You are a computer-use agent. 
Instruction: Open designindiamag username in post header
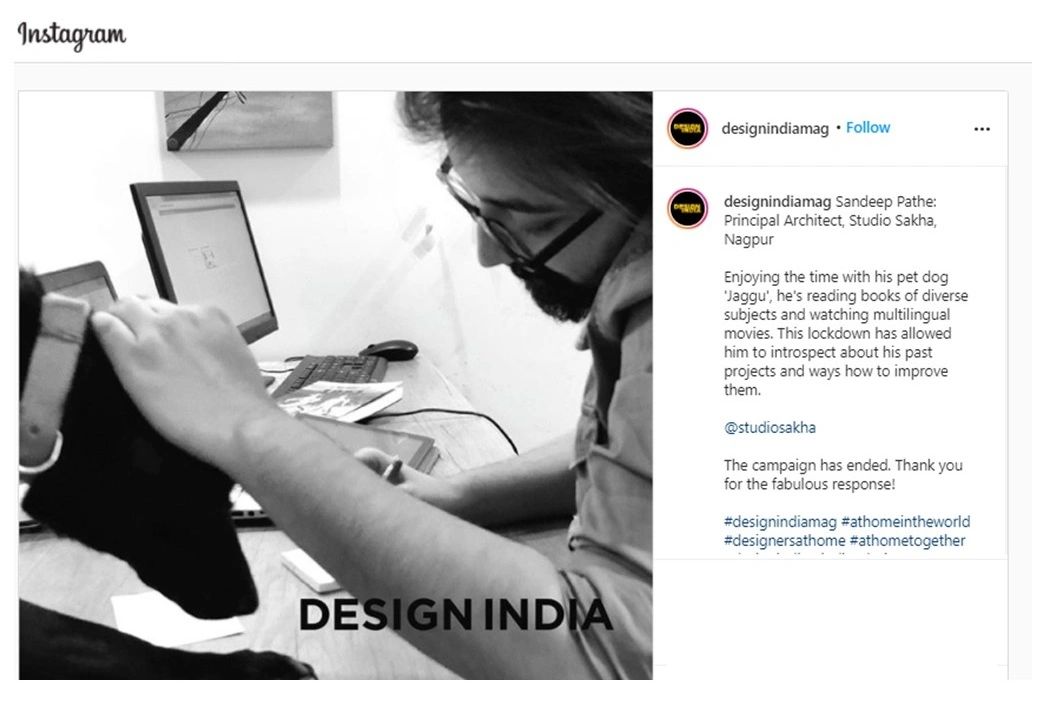pos(775,128)
